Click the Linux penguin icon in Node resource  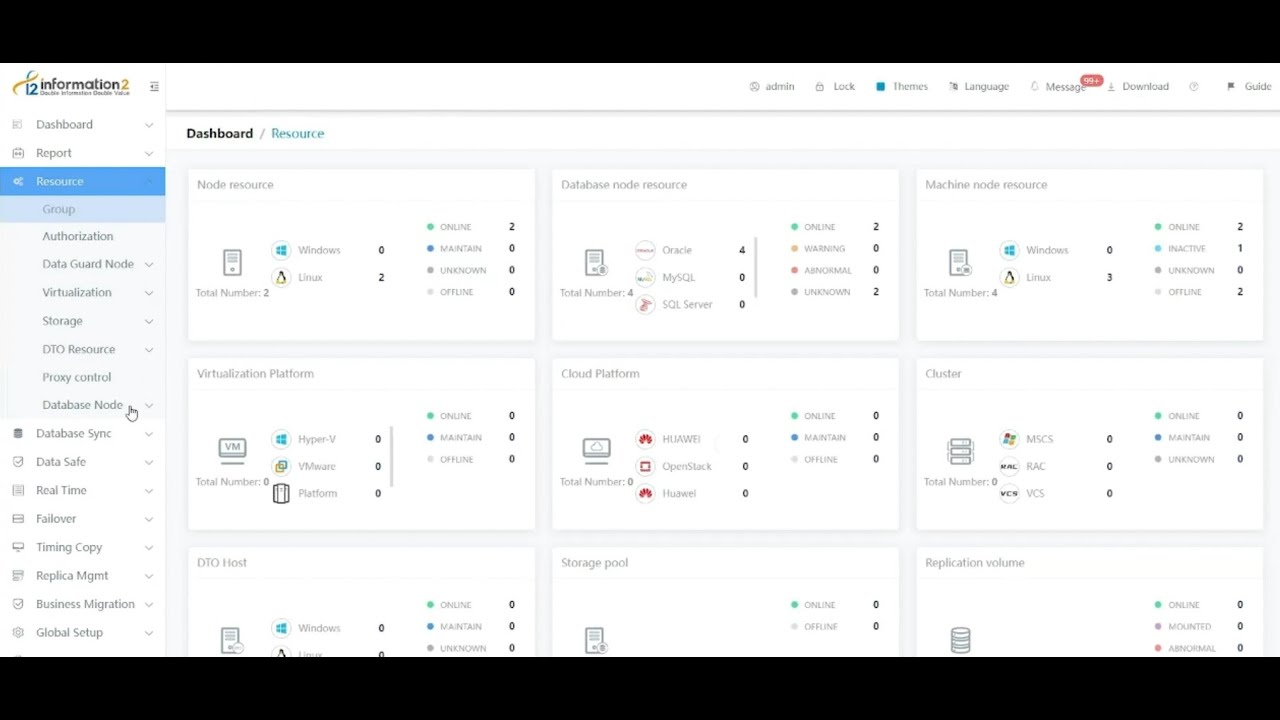pyautogui.click(x=281, y=277)
